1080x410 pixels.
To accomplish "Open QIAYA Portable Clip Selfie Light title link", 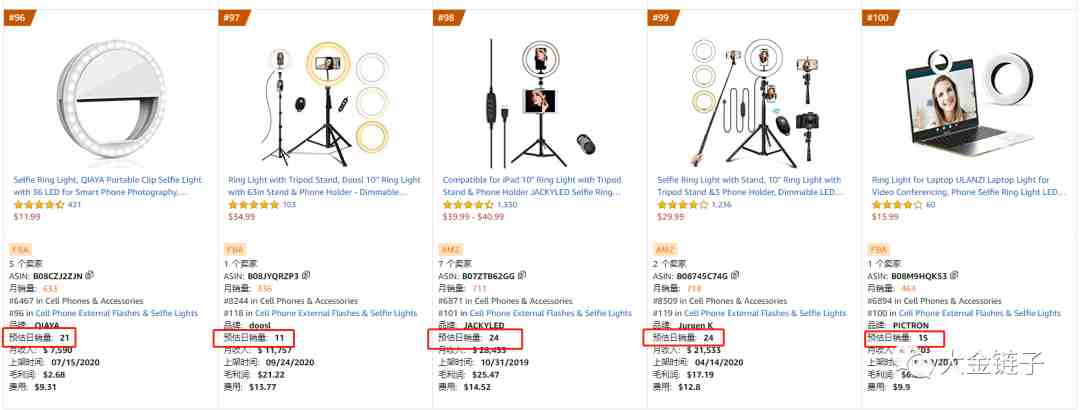I will tap(108, 186).
